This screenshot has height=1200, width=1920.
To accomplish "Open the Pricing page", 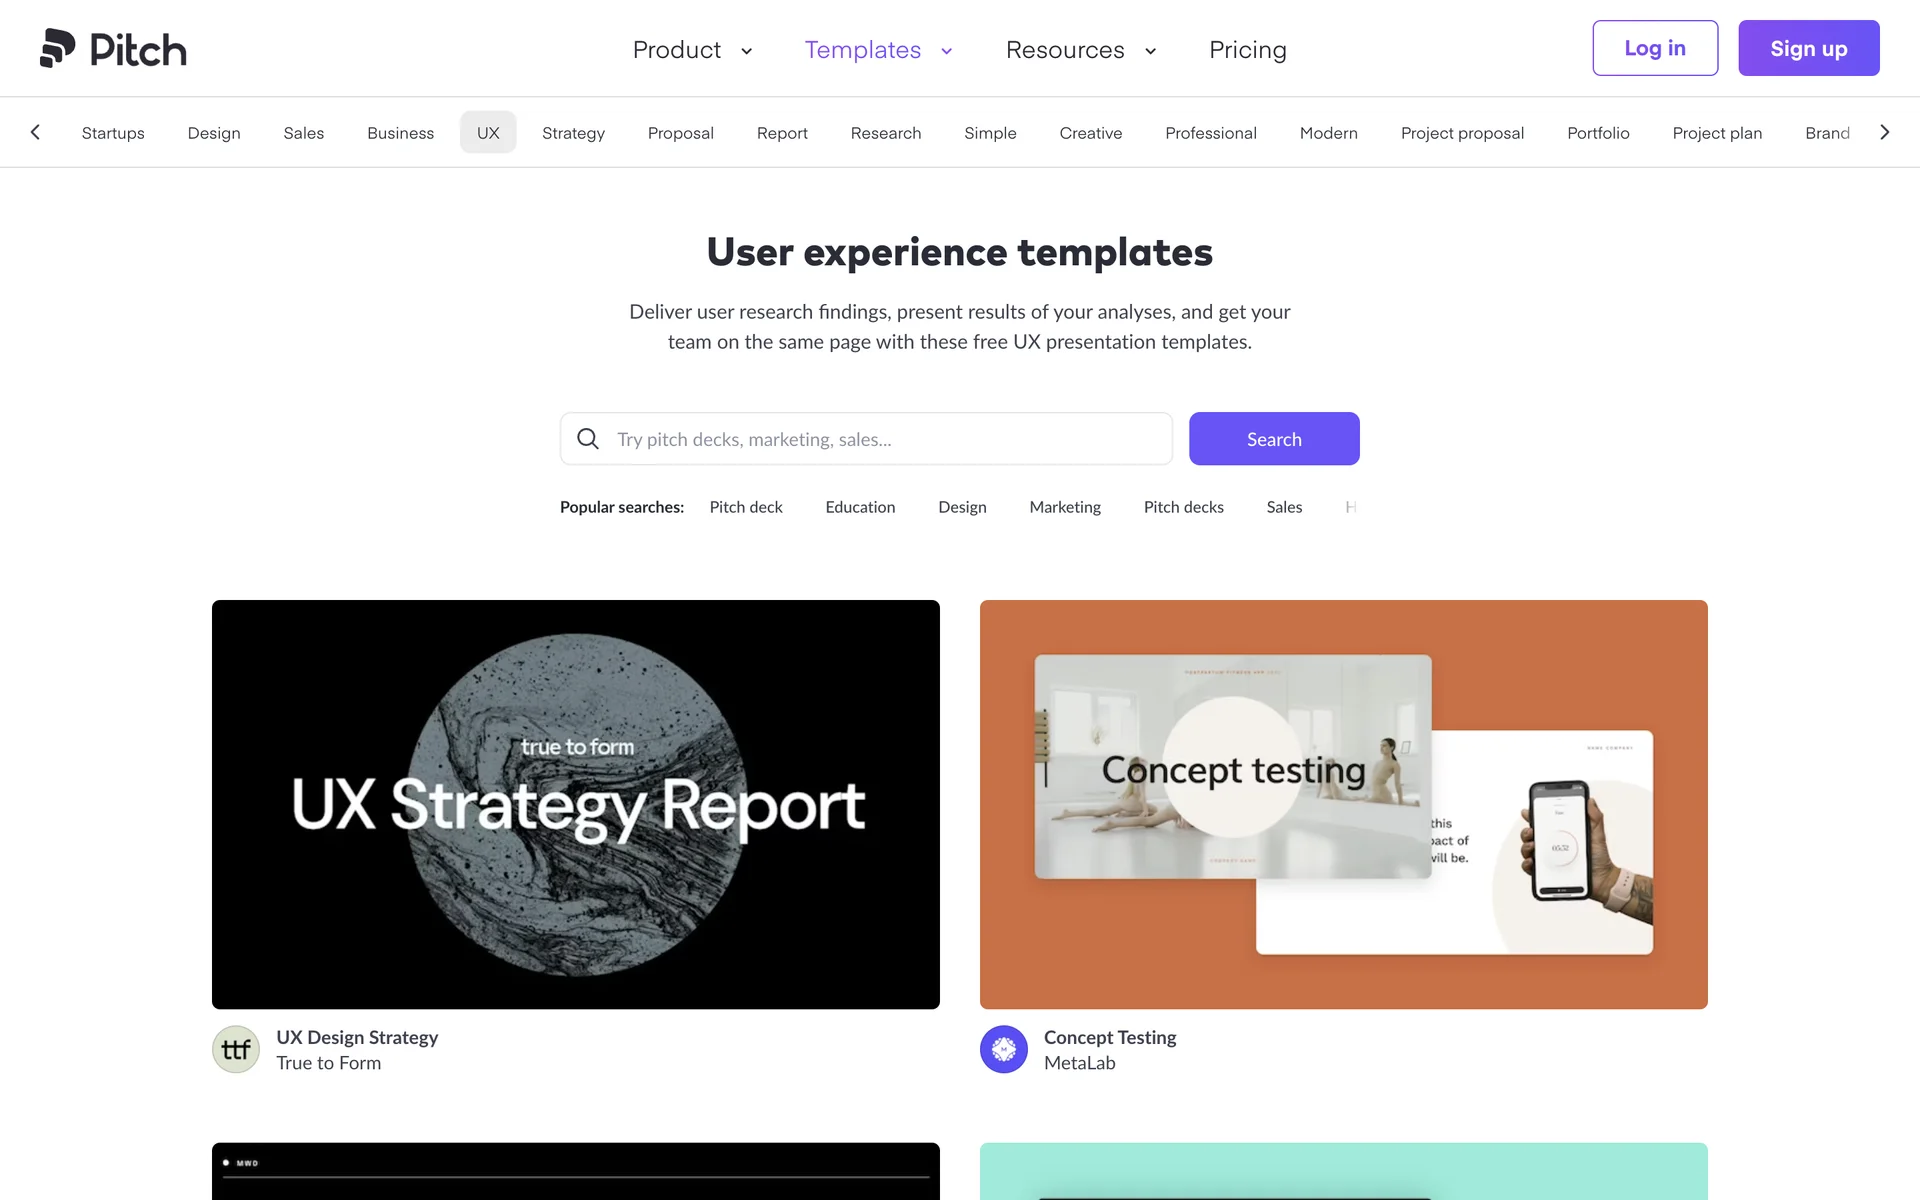I will click(1247, 50).
